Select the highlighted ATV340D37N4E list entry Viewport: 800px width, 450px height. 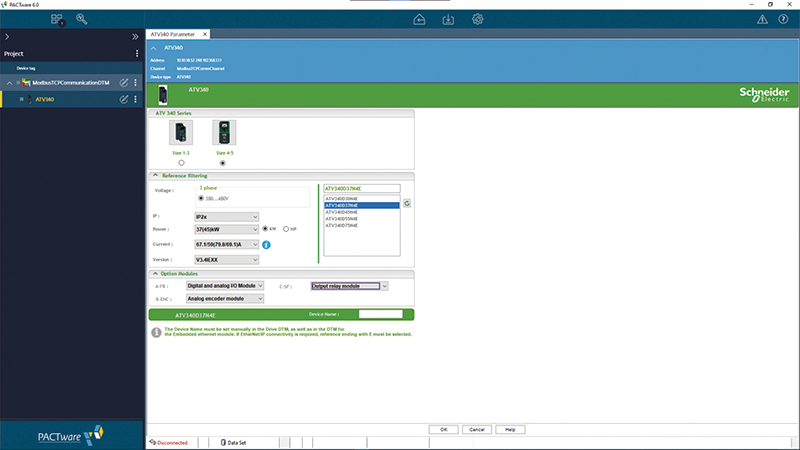(362, 205)
